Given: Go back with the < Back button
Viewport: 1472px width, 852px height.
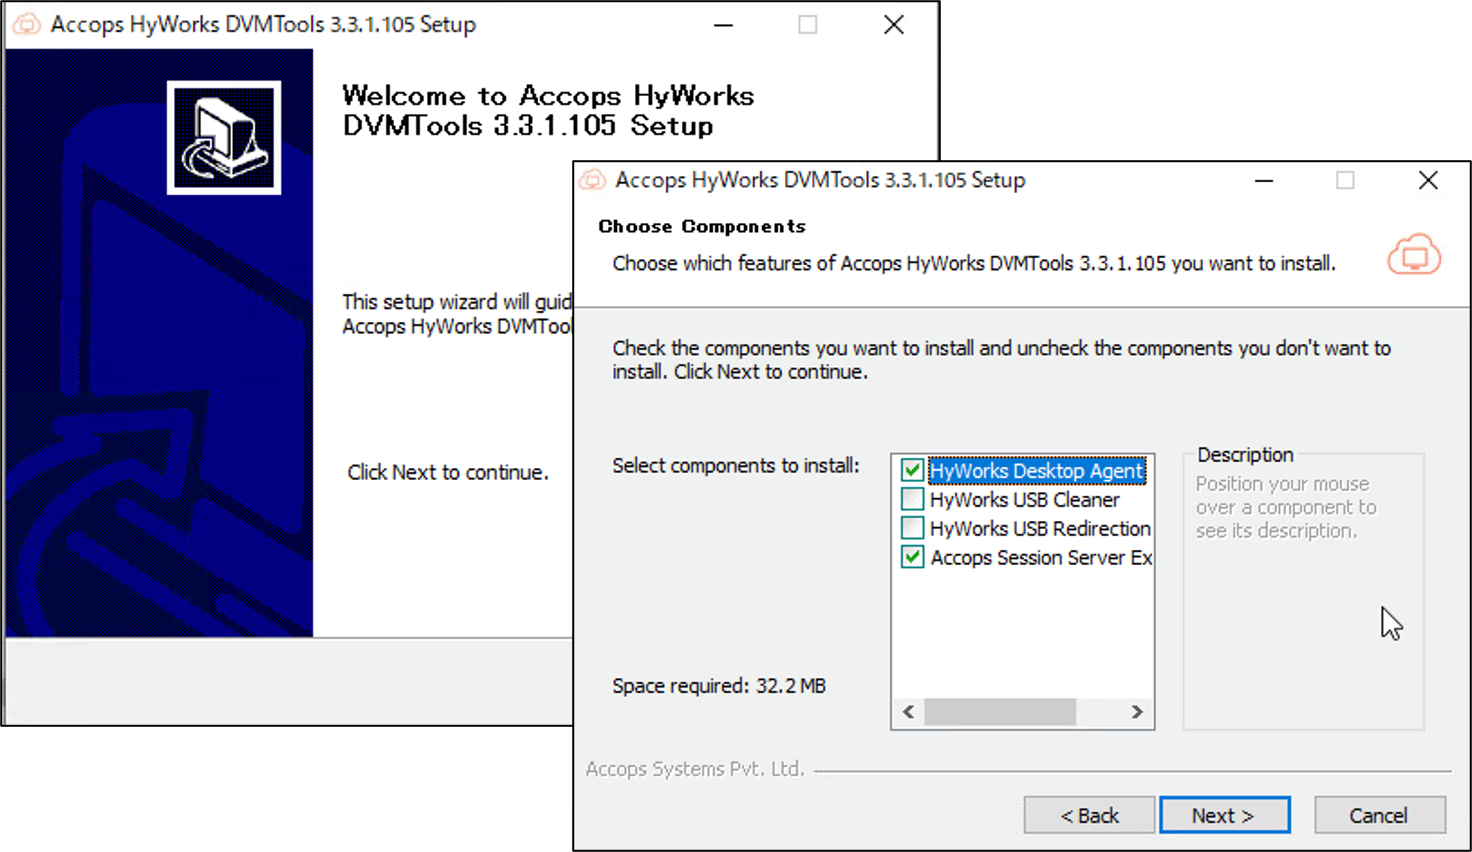Looking at the screenshot, I should click(x=1089, y=815).
